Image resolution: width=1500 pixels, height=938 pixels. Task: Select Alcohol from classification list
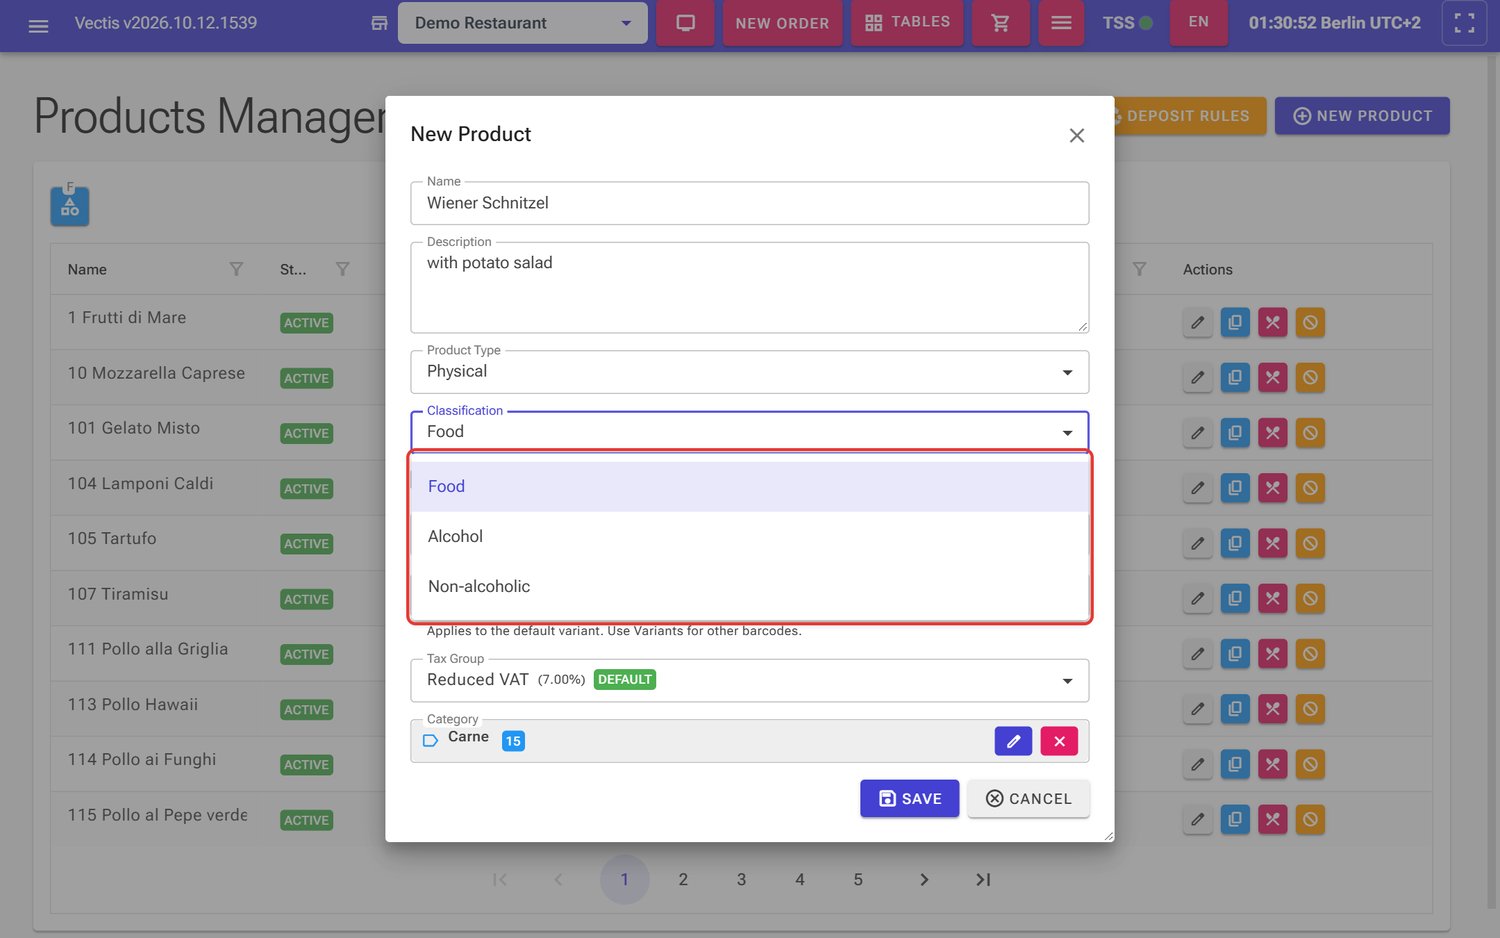(749, 537)
